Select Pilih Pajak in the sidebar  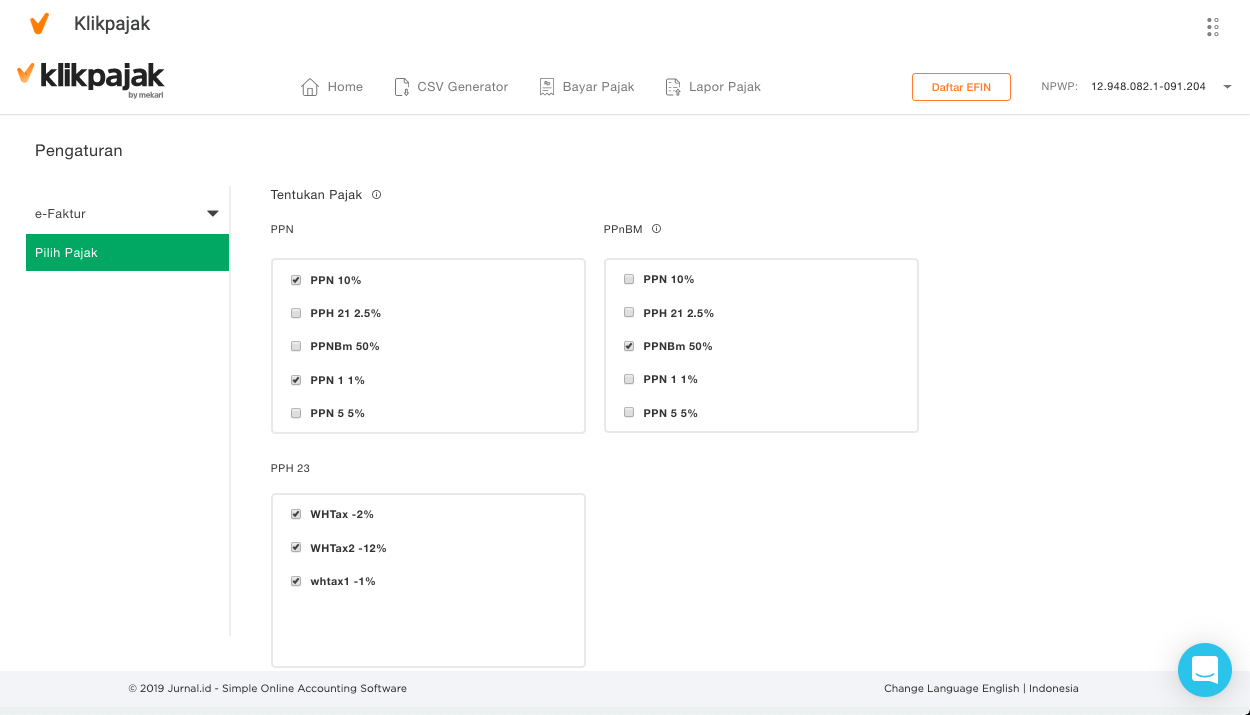127,253
